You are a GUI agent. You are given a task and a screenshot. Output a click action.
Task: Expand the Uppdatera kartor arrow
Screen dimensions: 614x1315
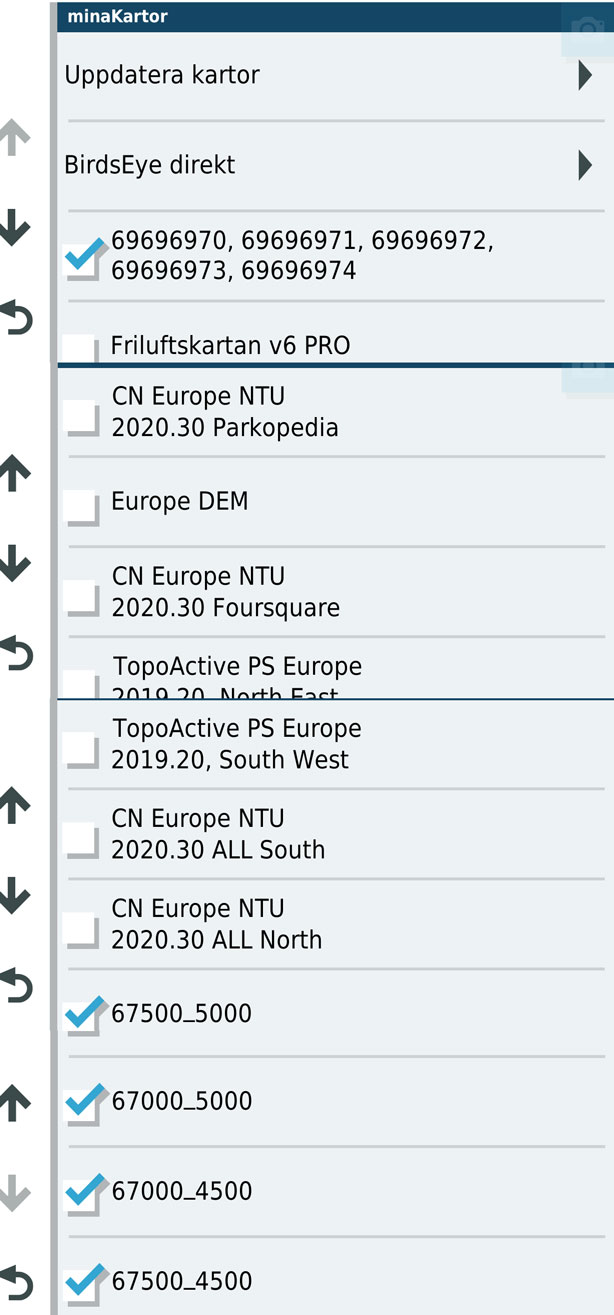(x=585, y=75)
